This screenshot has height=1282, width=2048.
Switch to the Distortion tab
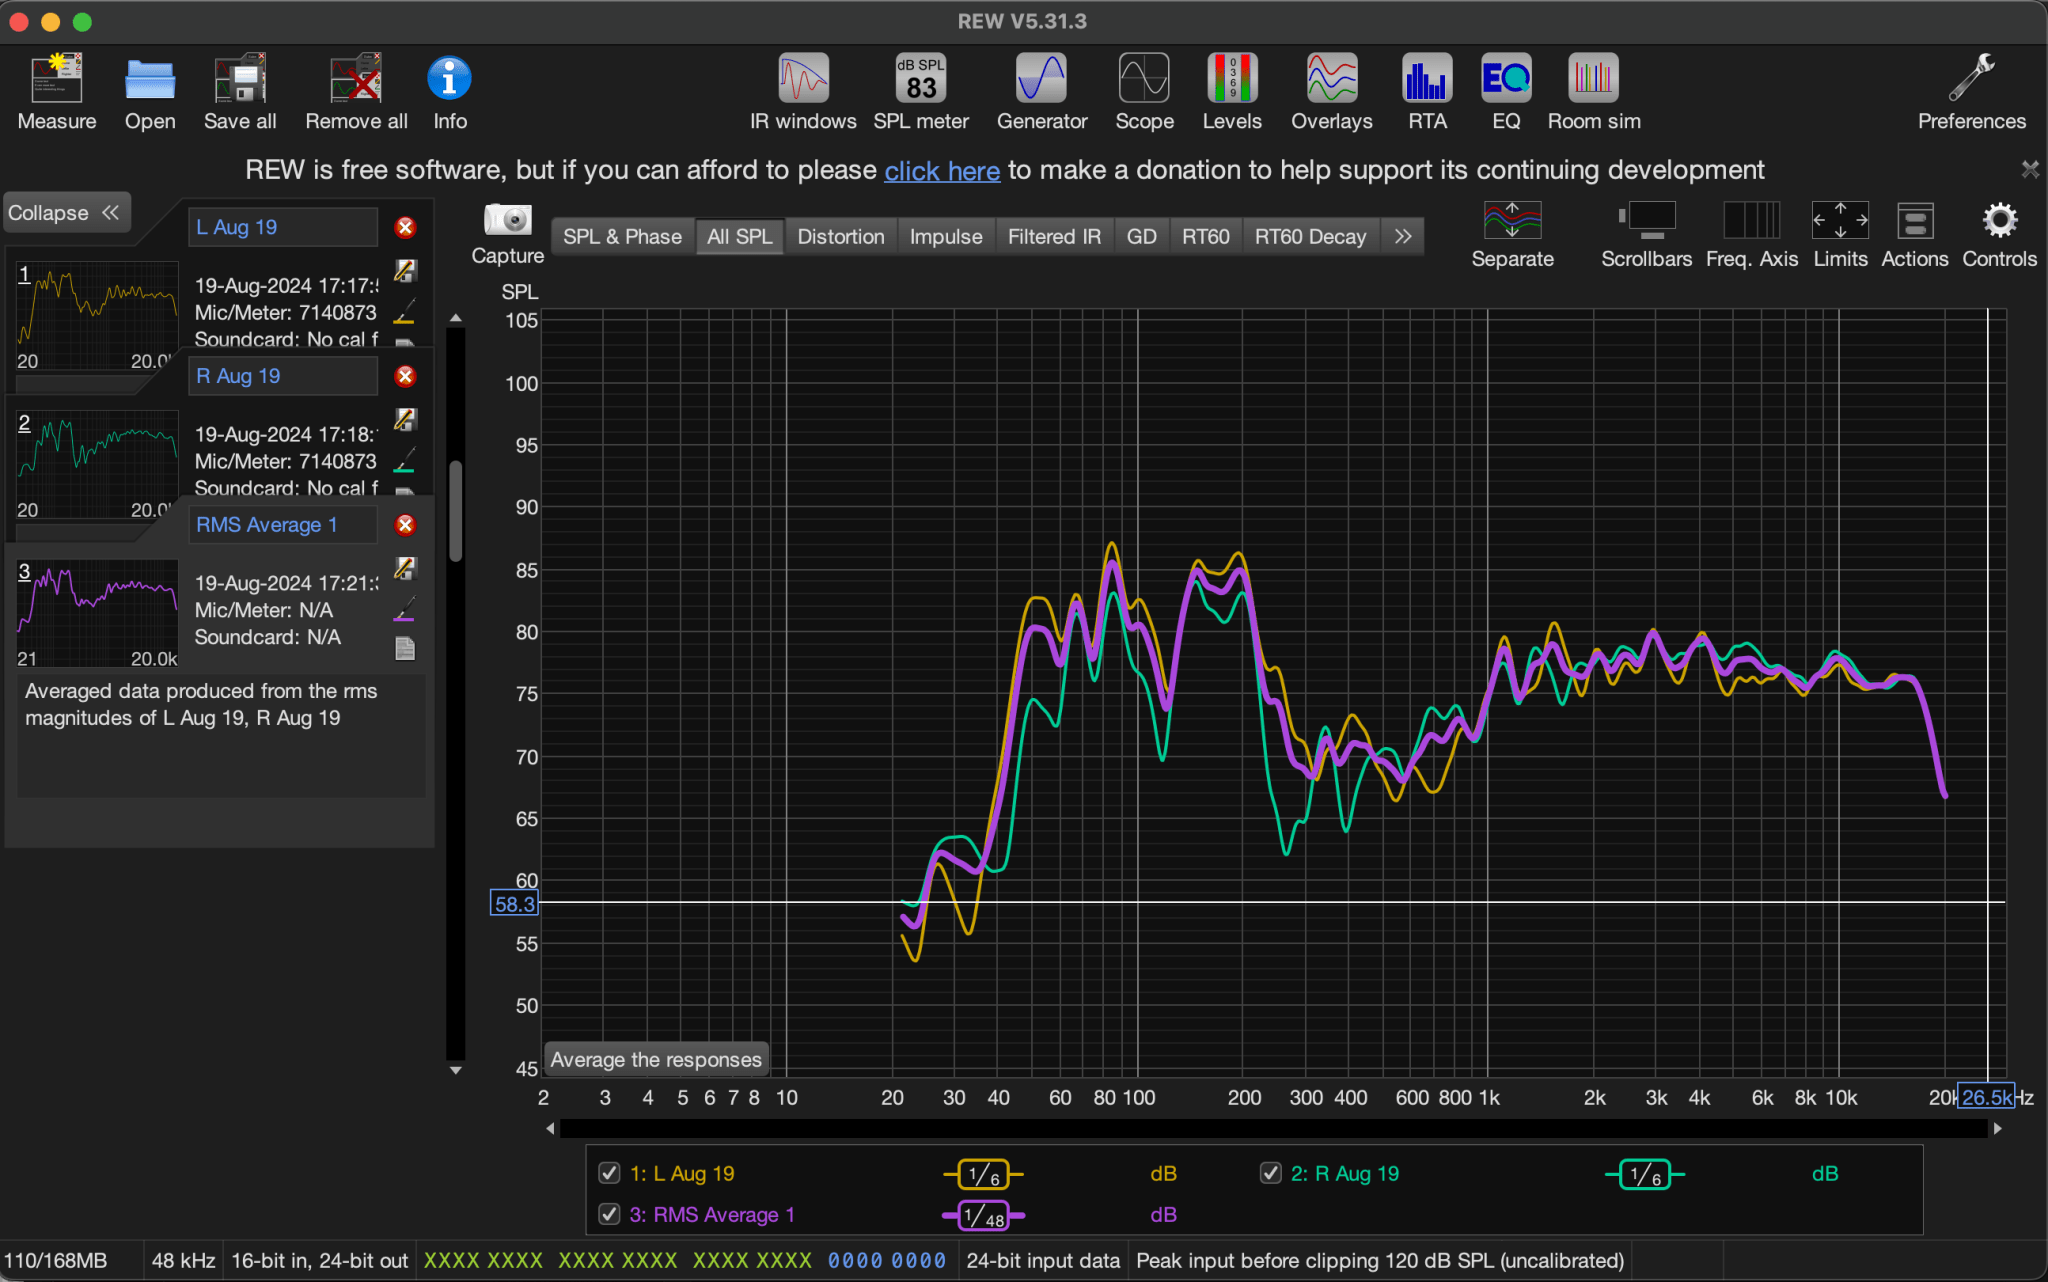point(841,237)
